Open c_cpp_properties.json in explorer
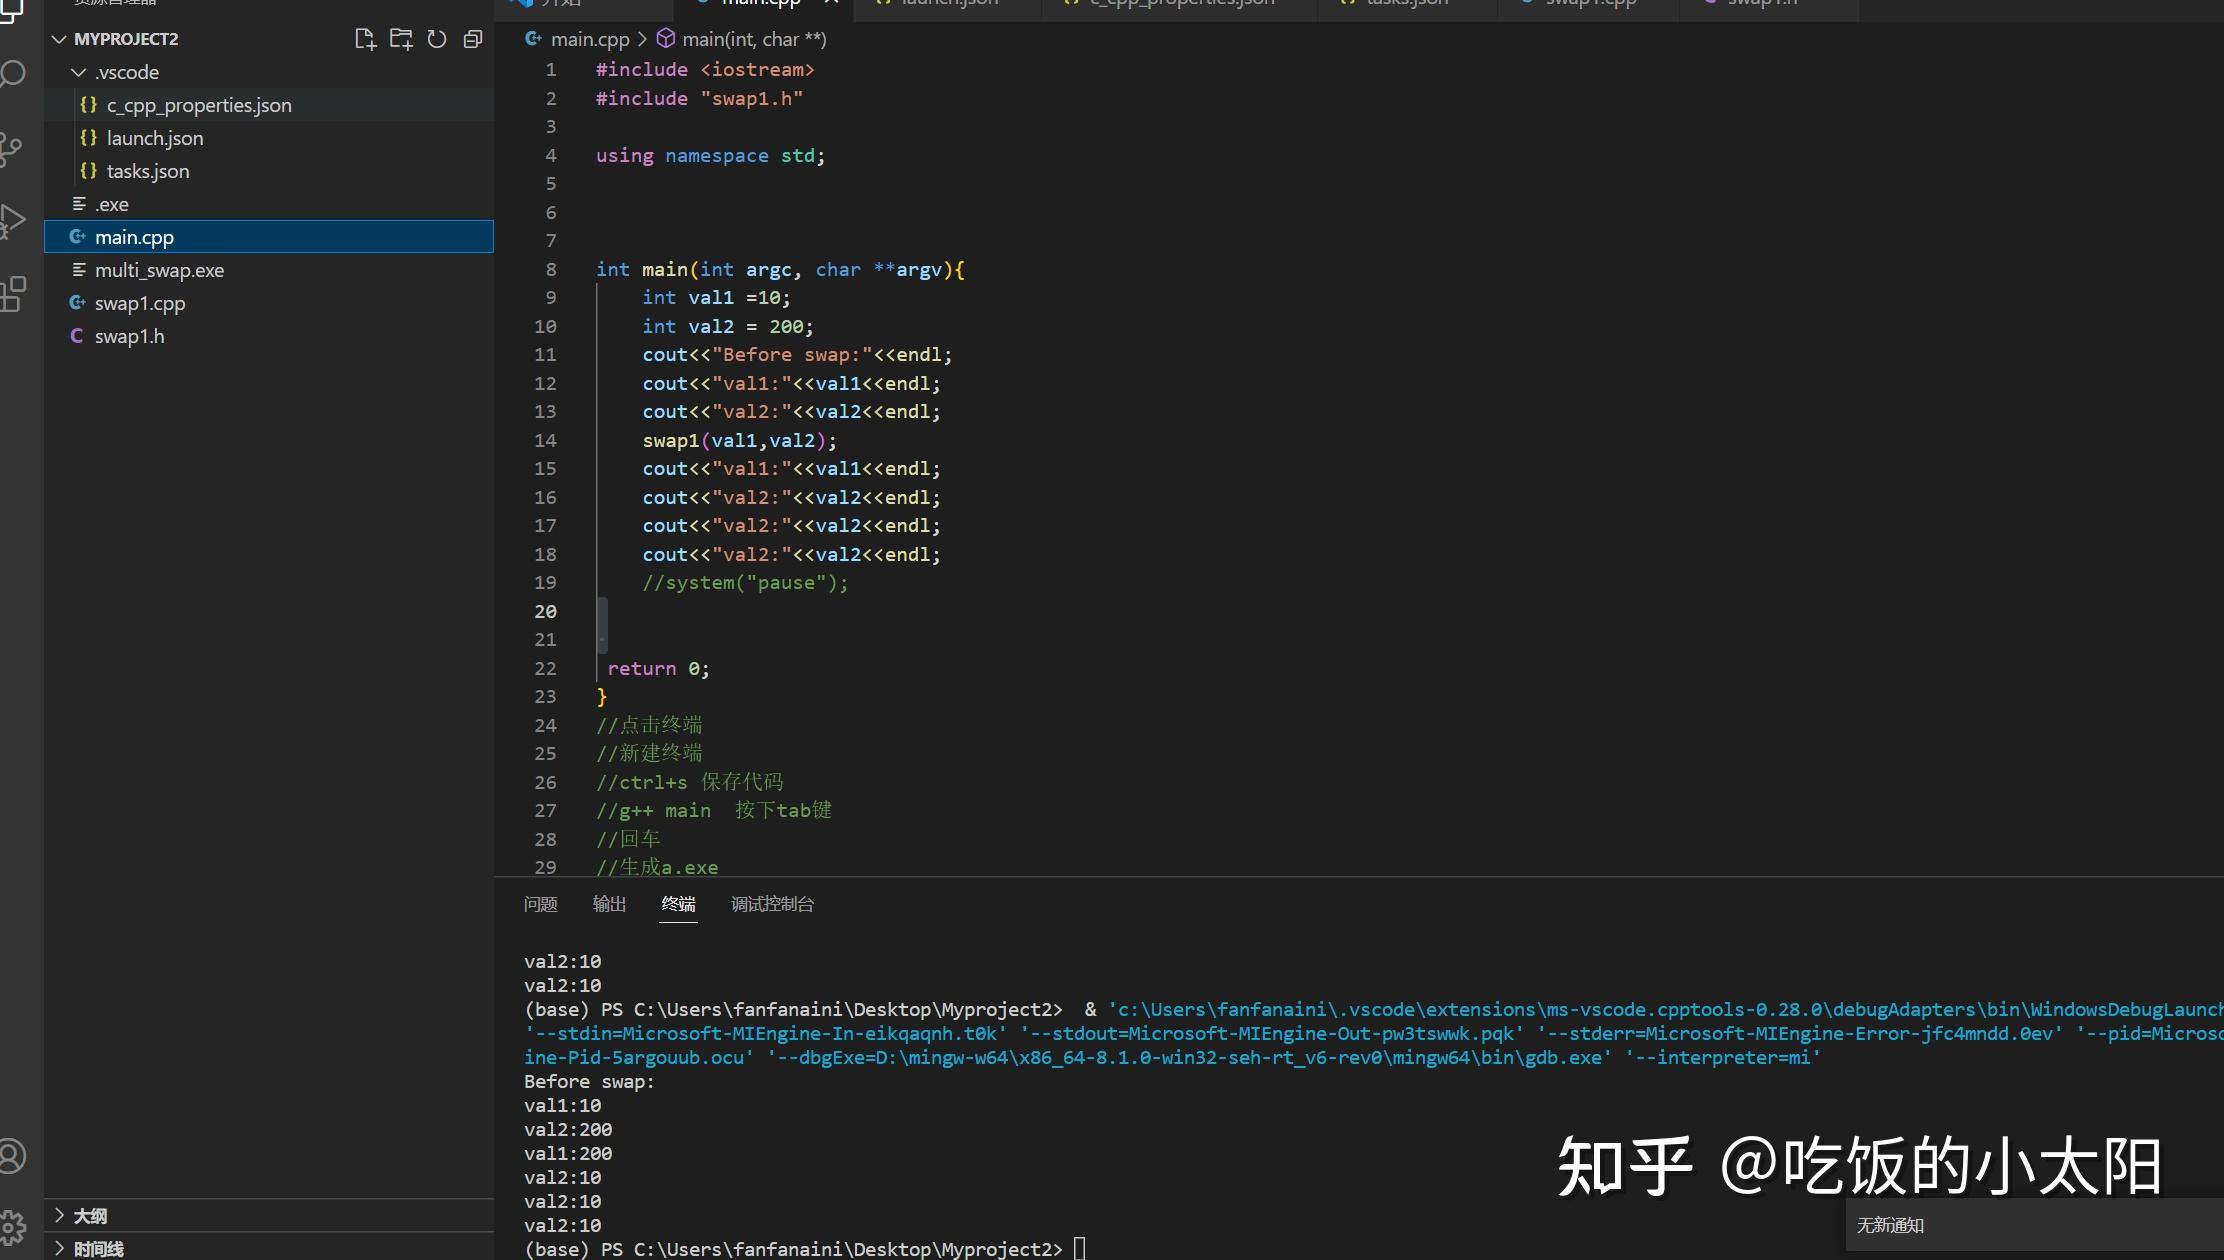The width and height of the screenshot is (2224, 1260). click(269, 105)
